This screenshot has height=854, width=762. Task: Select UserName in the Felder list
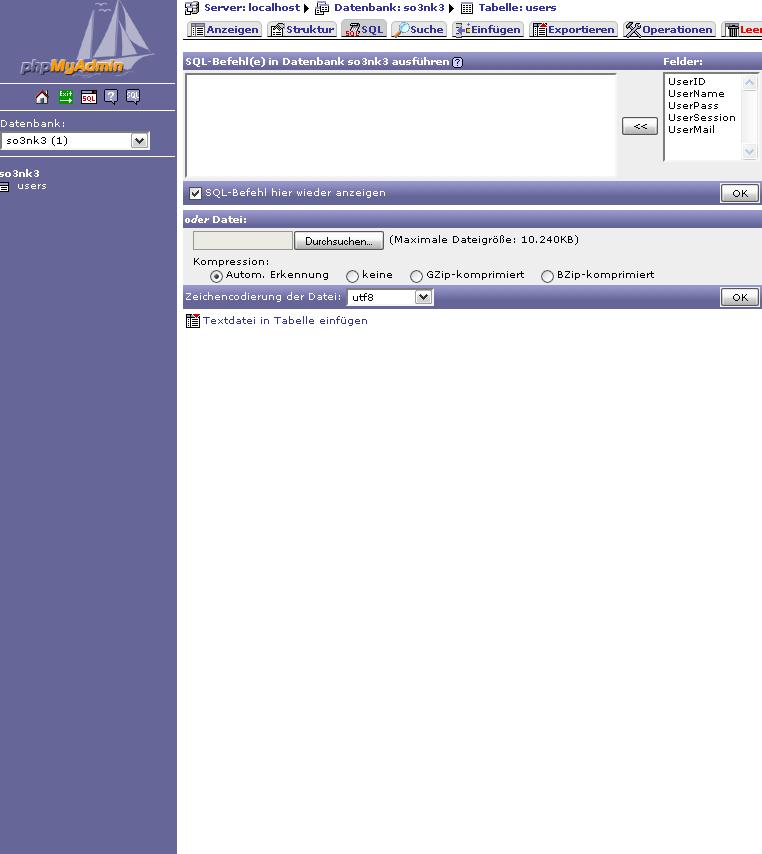tap(696, 94)
